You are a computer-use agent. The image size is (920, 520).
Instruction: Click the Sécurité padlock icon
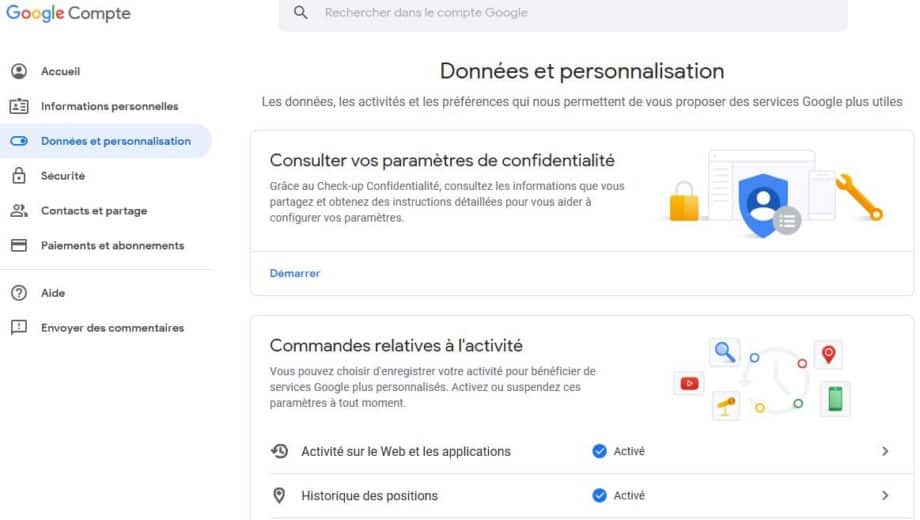[19, 175]
